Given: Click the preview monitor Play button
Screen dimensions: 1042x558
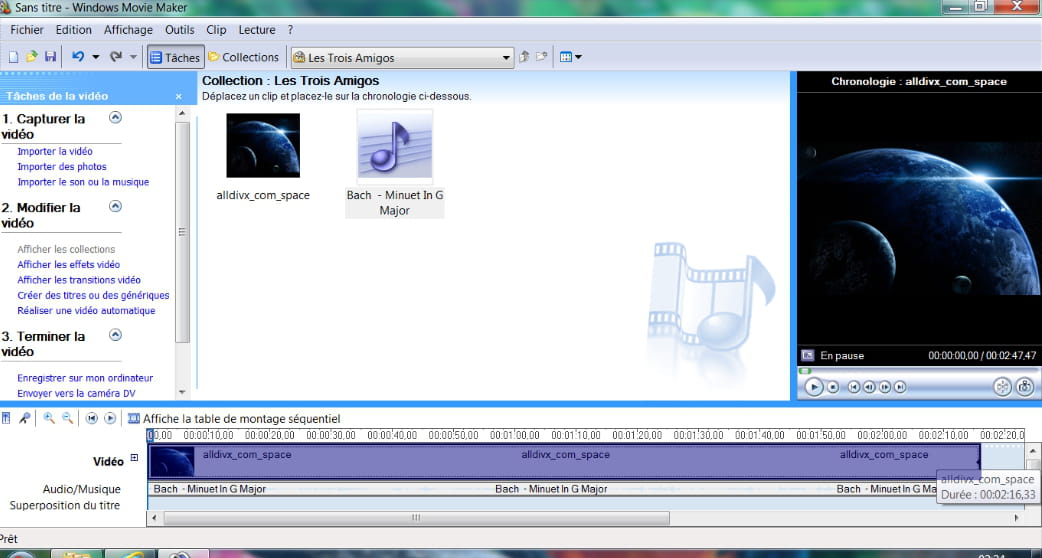Looking at the screenshot, I should [x=813, y=387].
